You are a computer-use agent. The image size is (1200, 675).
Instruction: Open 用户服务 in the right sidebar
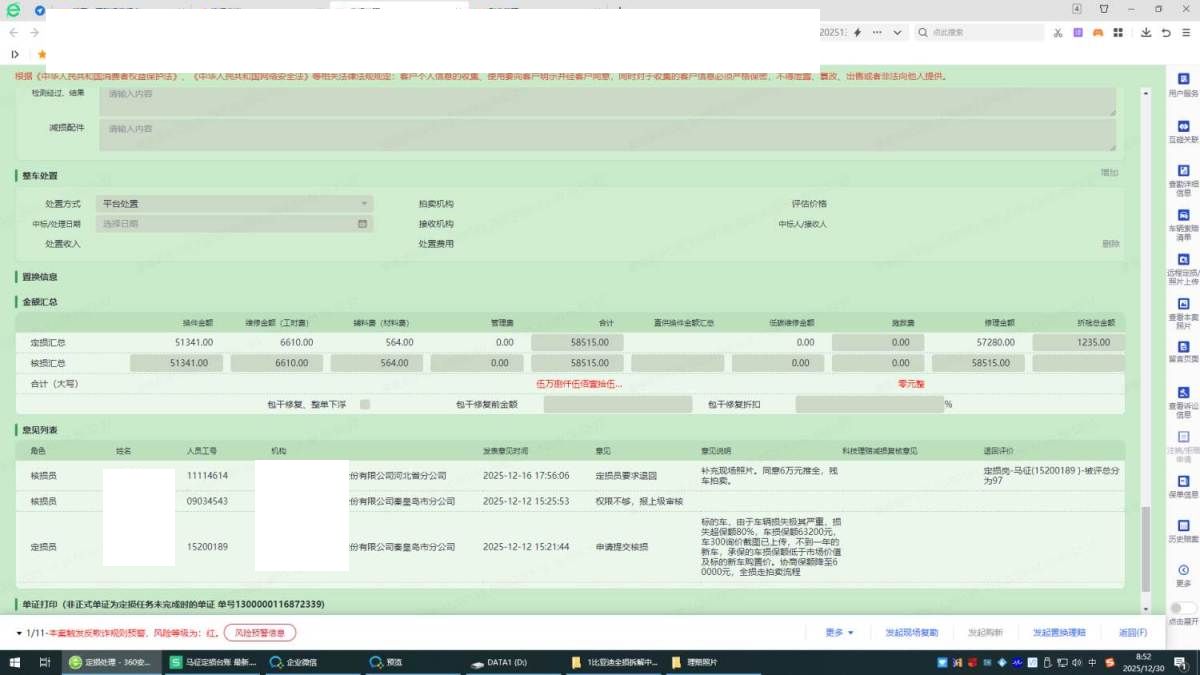pyautogui.click(x=1183, y=84)
